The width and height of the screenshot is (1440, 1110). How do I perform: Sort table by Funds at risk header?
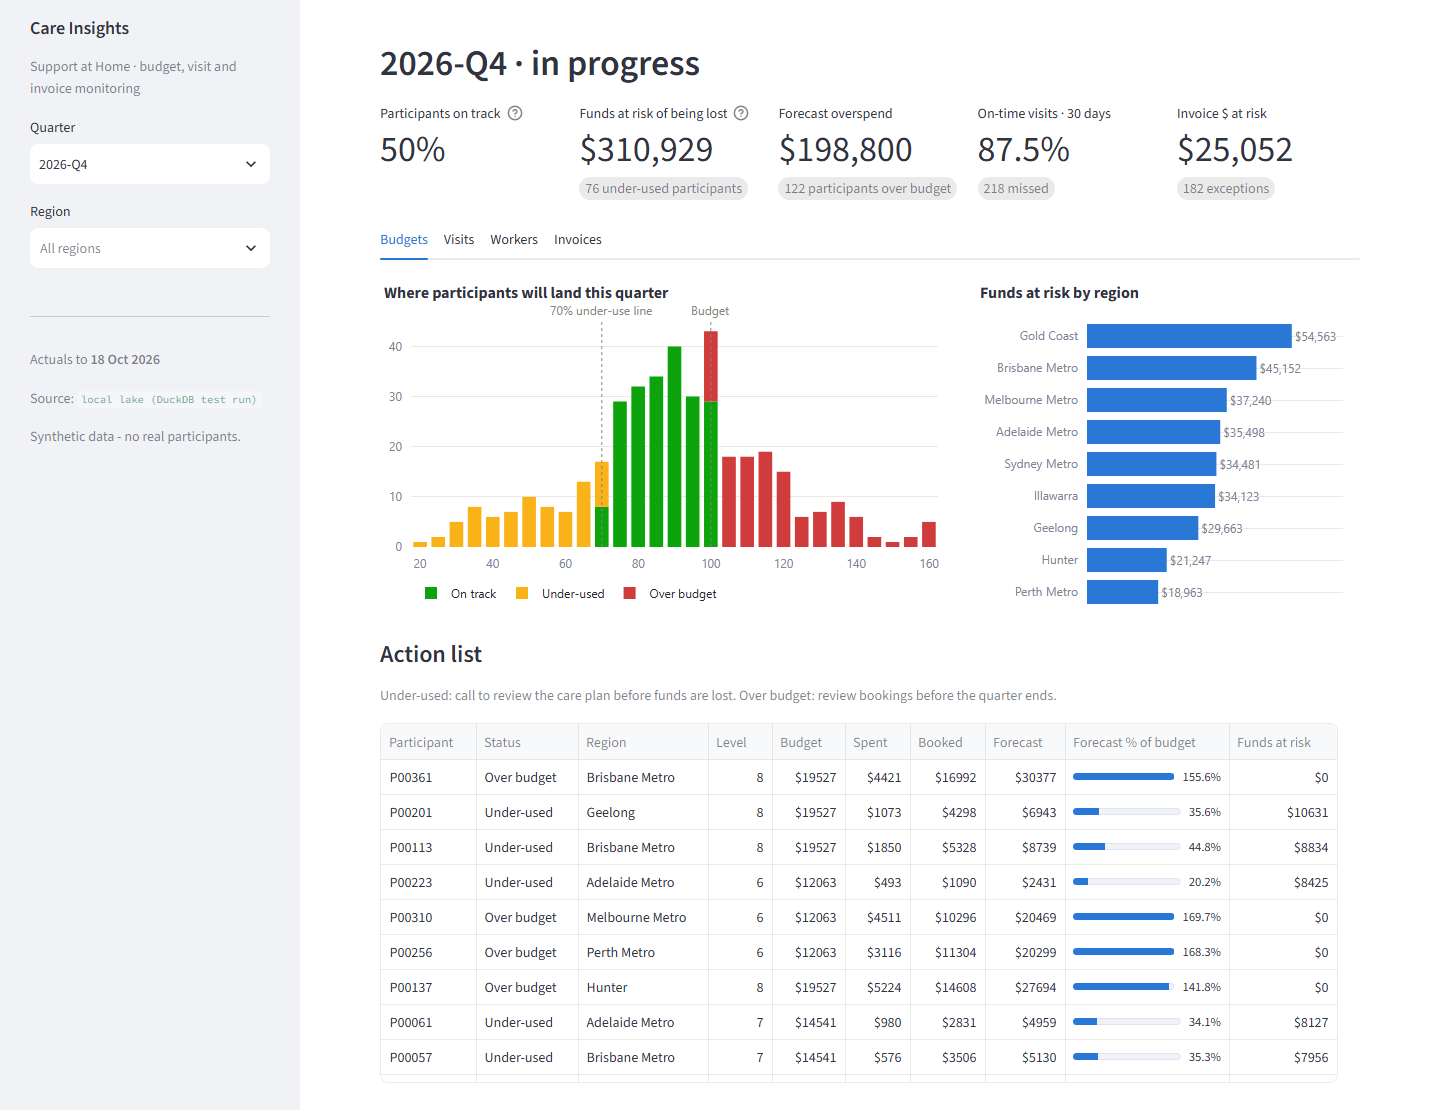click(x=1283, y=742)
